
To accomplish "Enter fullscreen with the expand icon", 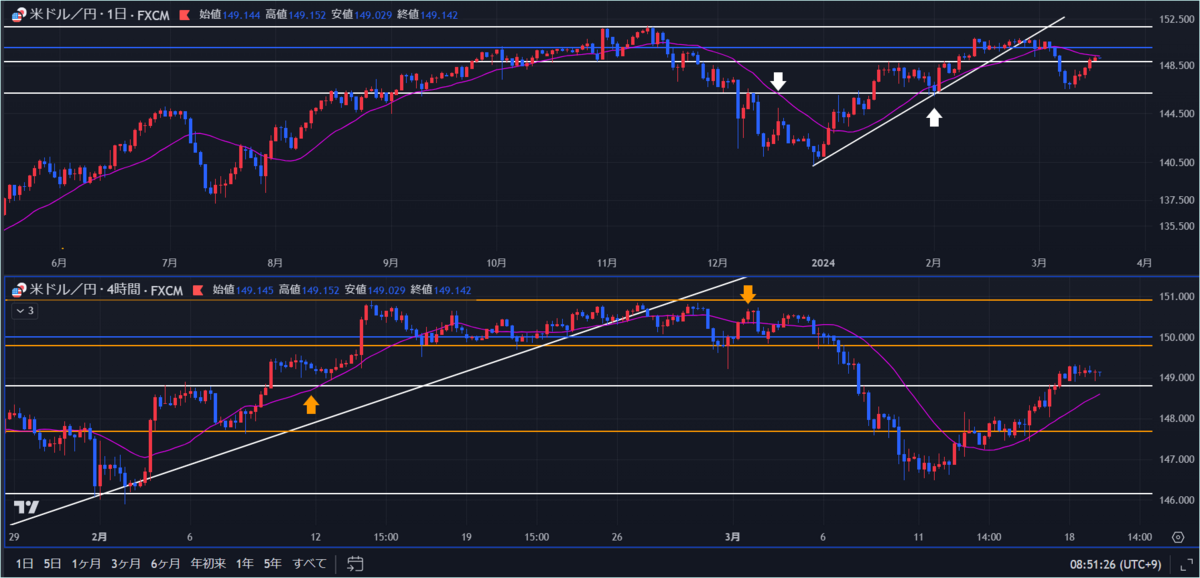I will click(x=1186, y=566).
